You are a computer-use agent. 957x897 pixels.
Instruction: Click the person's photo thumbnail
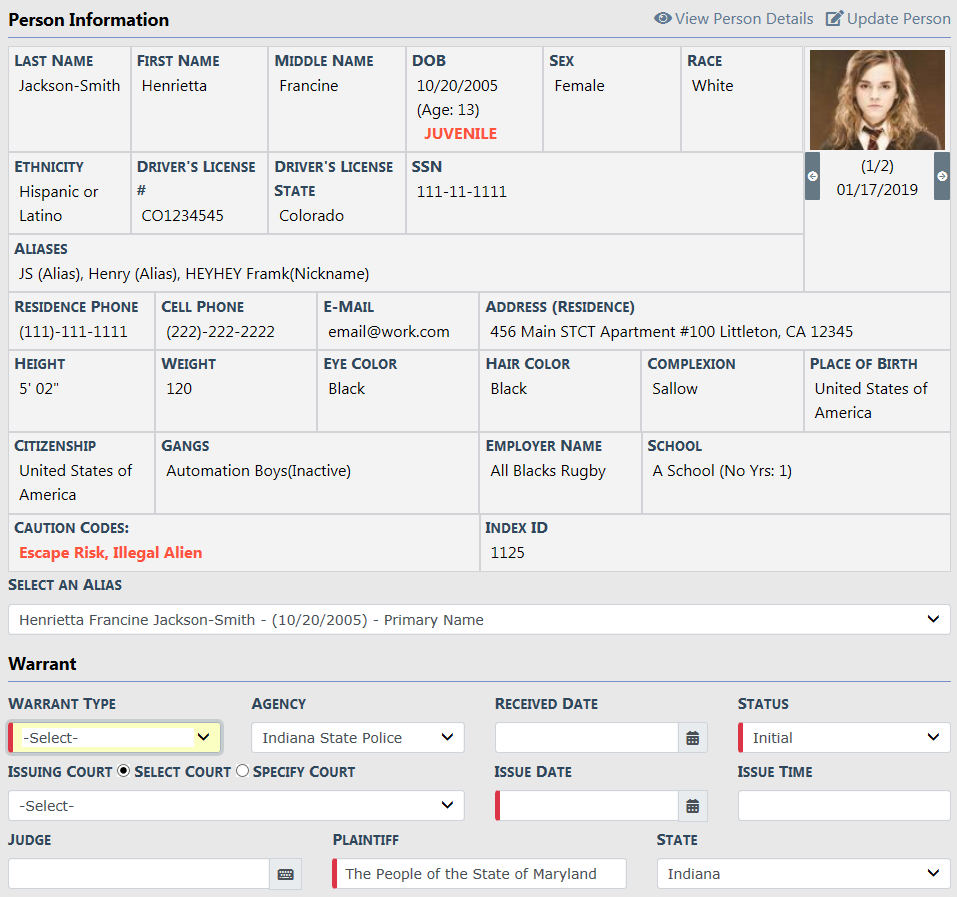click(x=876, y=99)
